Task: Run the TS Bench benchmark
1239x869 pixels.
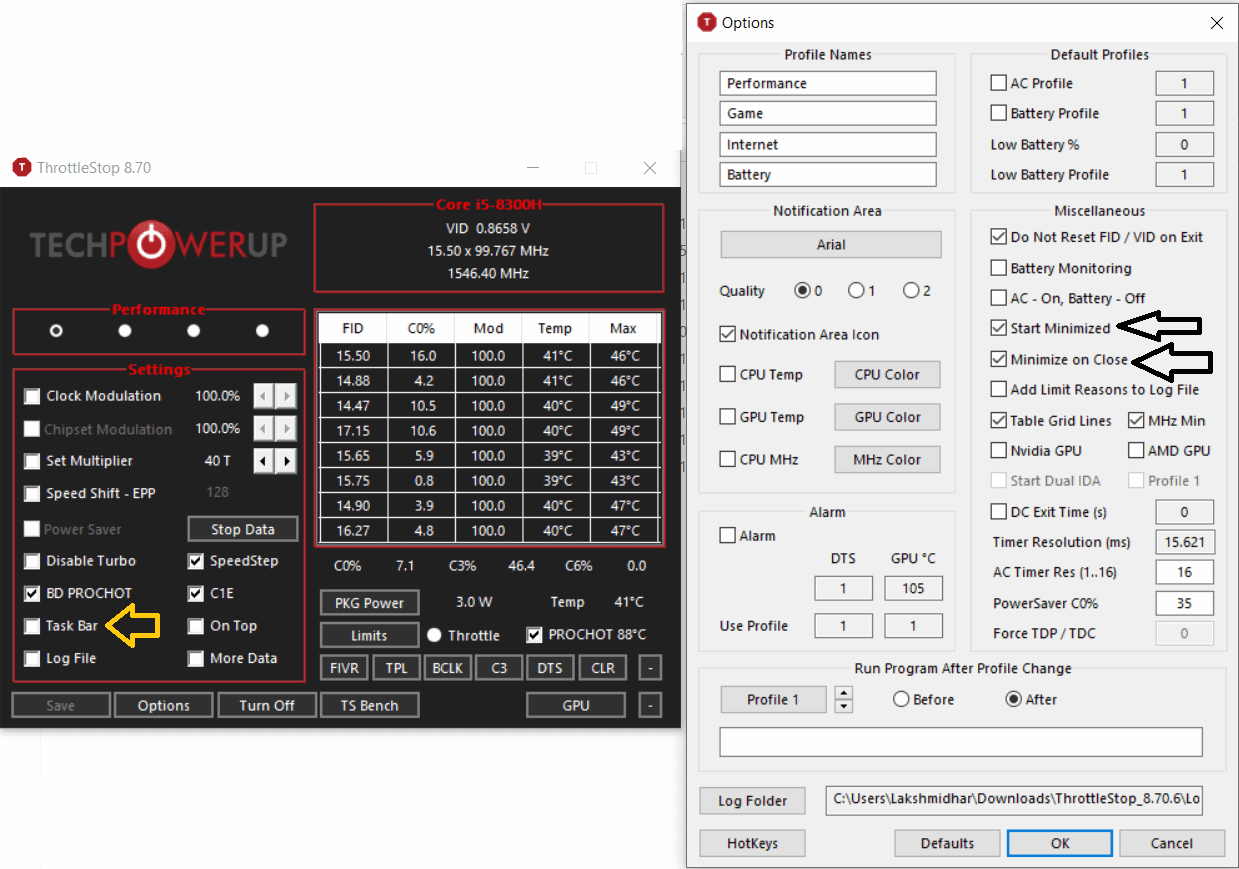Action: (x=369, y=704)
